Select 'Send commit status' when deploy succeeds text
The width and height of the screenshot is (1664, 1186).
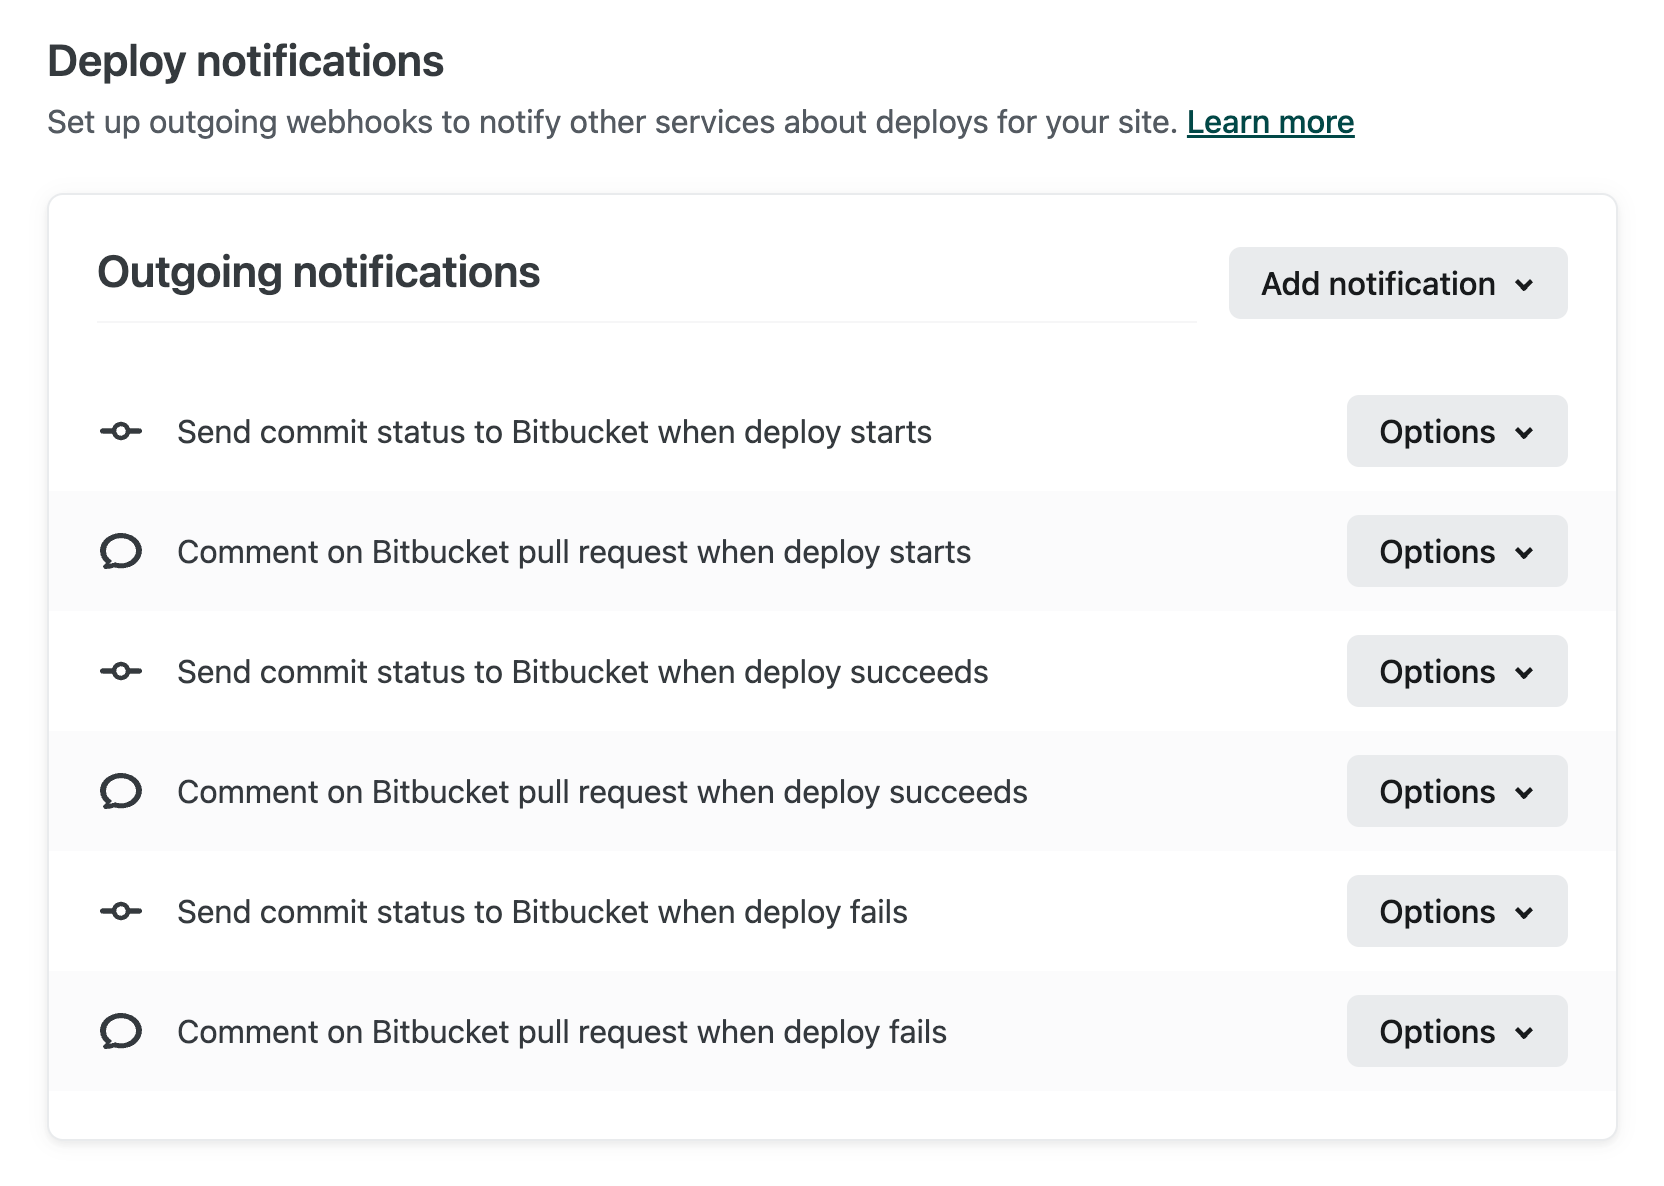582,672
